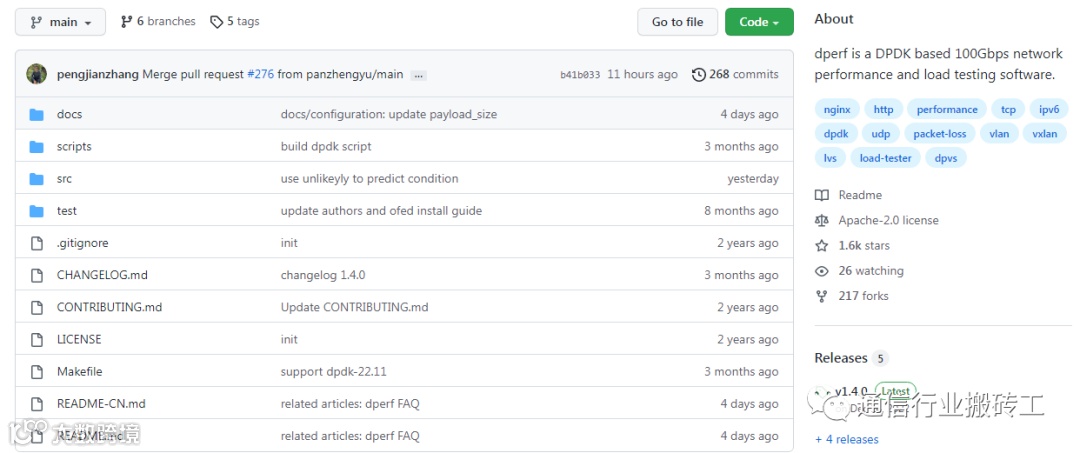The width and height of the screenshot is (1080, 453).
Task: Select the dpdk topic tag
Action: [836, 134]
